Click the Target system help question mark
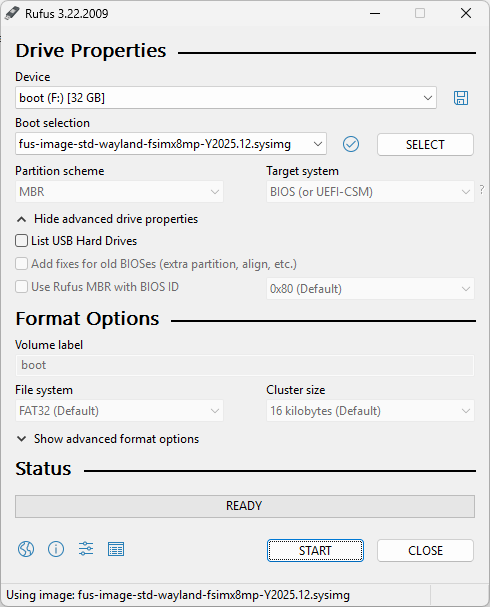The height and width of the screenshot is (607, 490). click(481, 190)
